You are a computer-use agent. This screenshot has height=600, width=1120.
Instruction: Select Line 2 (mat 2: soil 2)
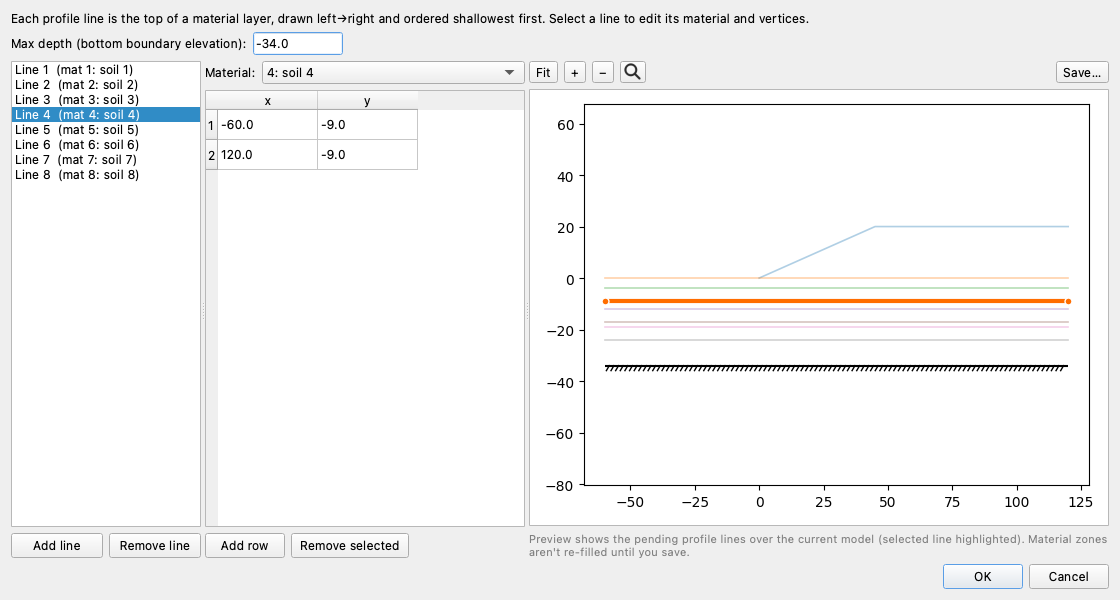(106, 84)
